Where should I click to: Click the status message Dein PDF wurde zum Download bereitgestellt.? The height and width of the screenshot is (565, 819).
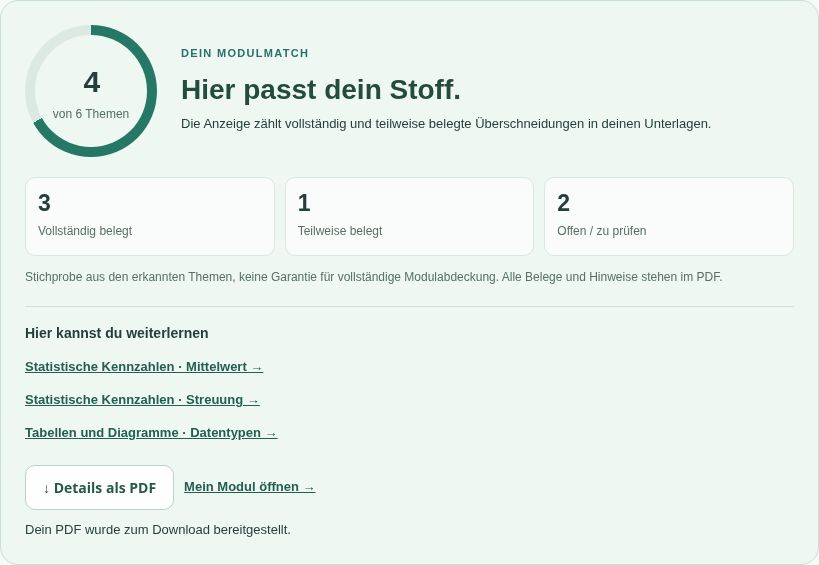(x=158, y=530)
